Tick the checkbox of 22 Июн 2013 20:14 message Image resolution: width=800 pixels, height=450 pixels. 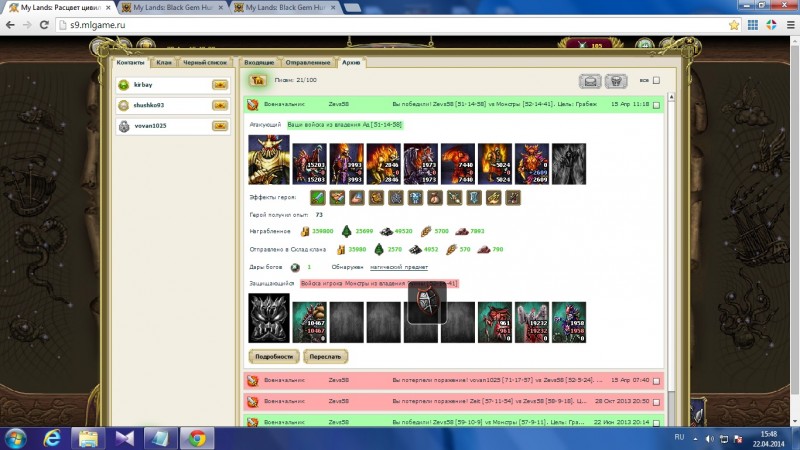[657, 422]
